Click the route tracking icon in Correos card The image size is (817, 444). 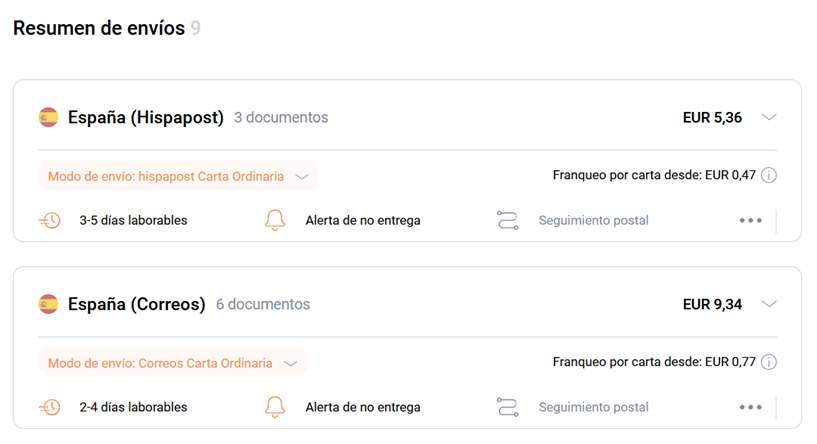click(x=507, y=407)
